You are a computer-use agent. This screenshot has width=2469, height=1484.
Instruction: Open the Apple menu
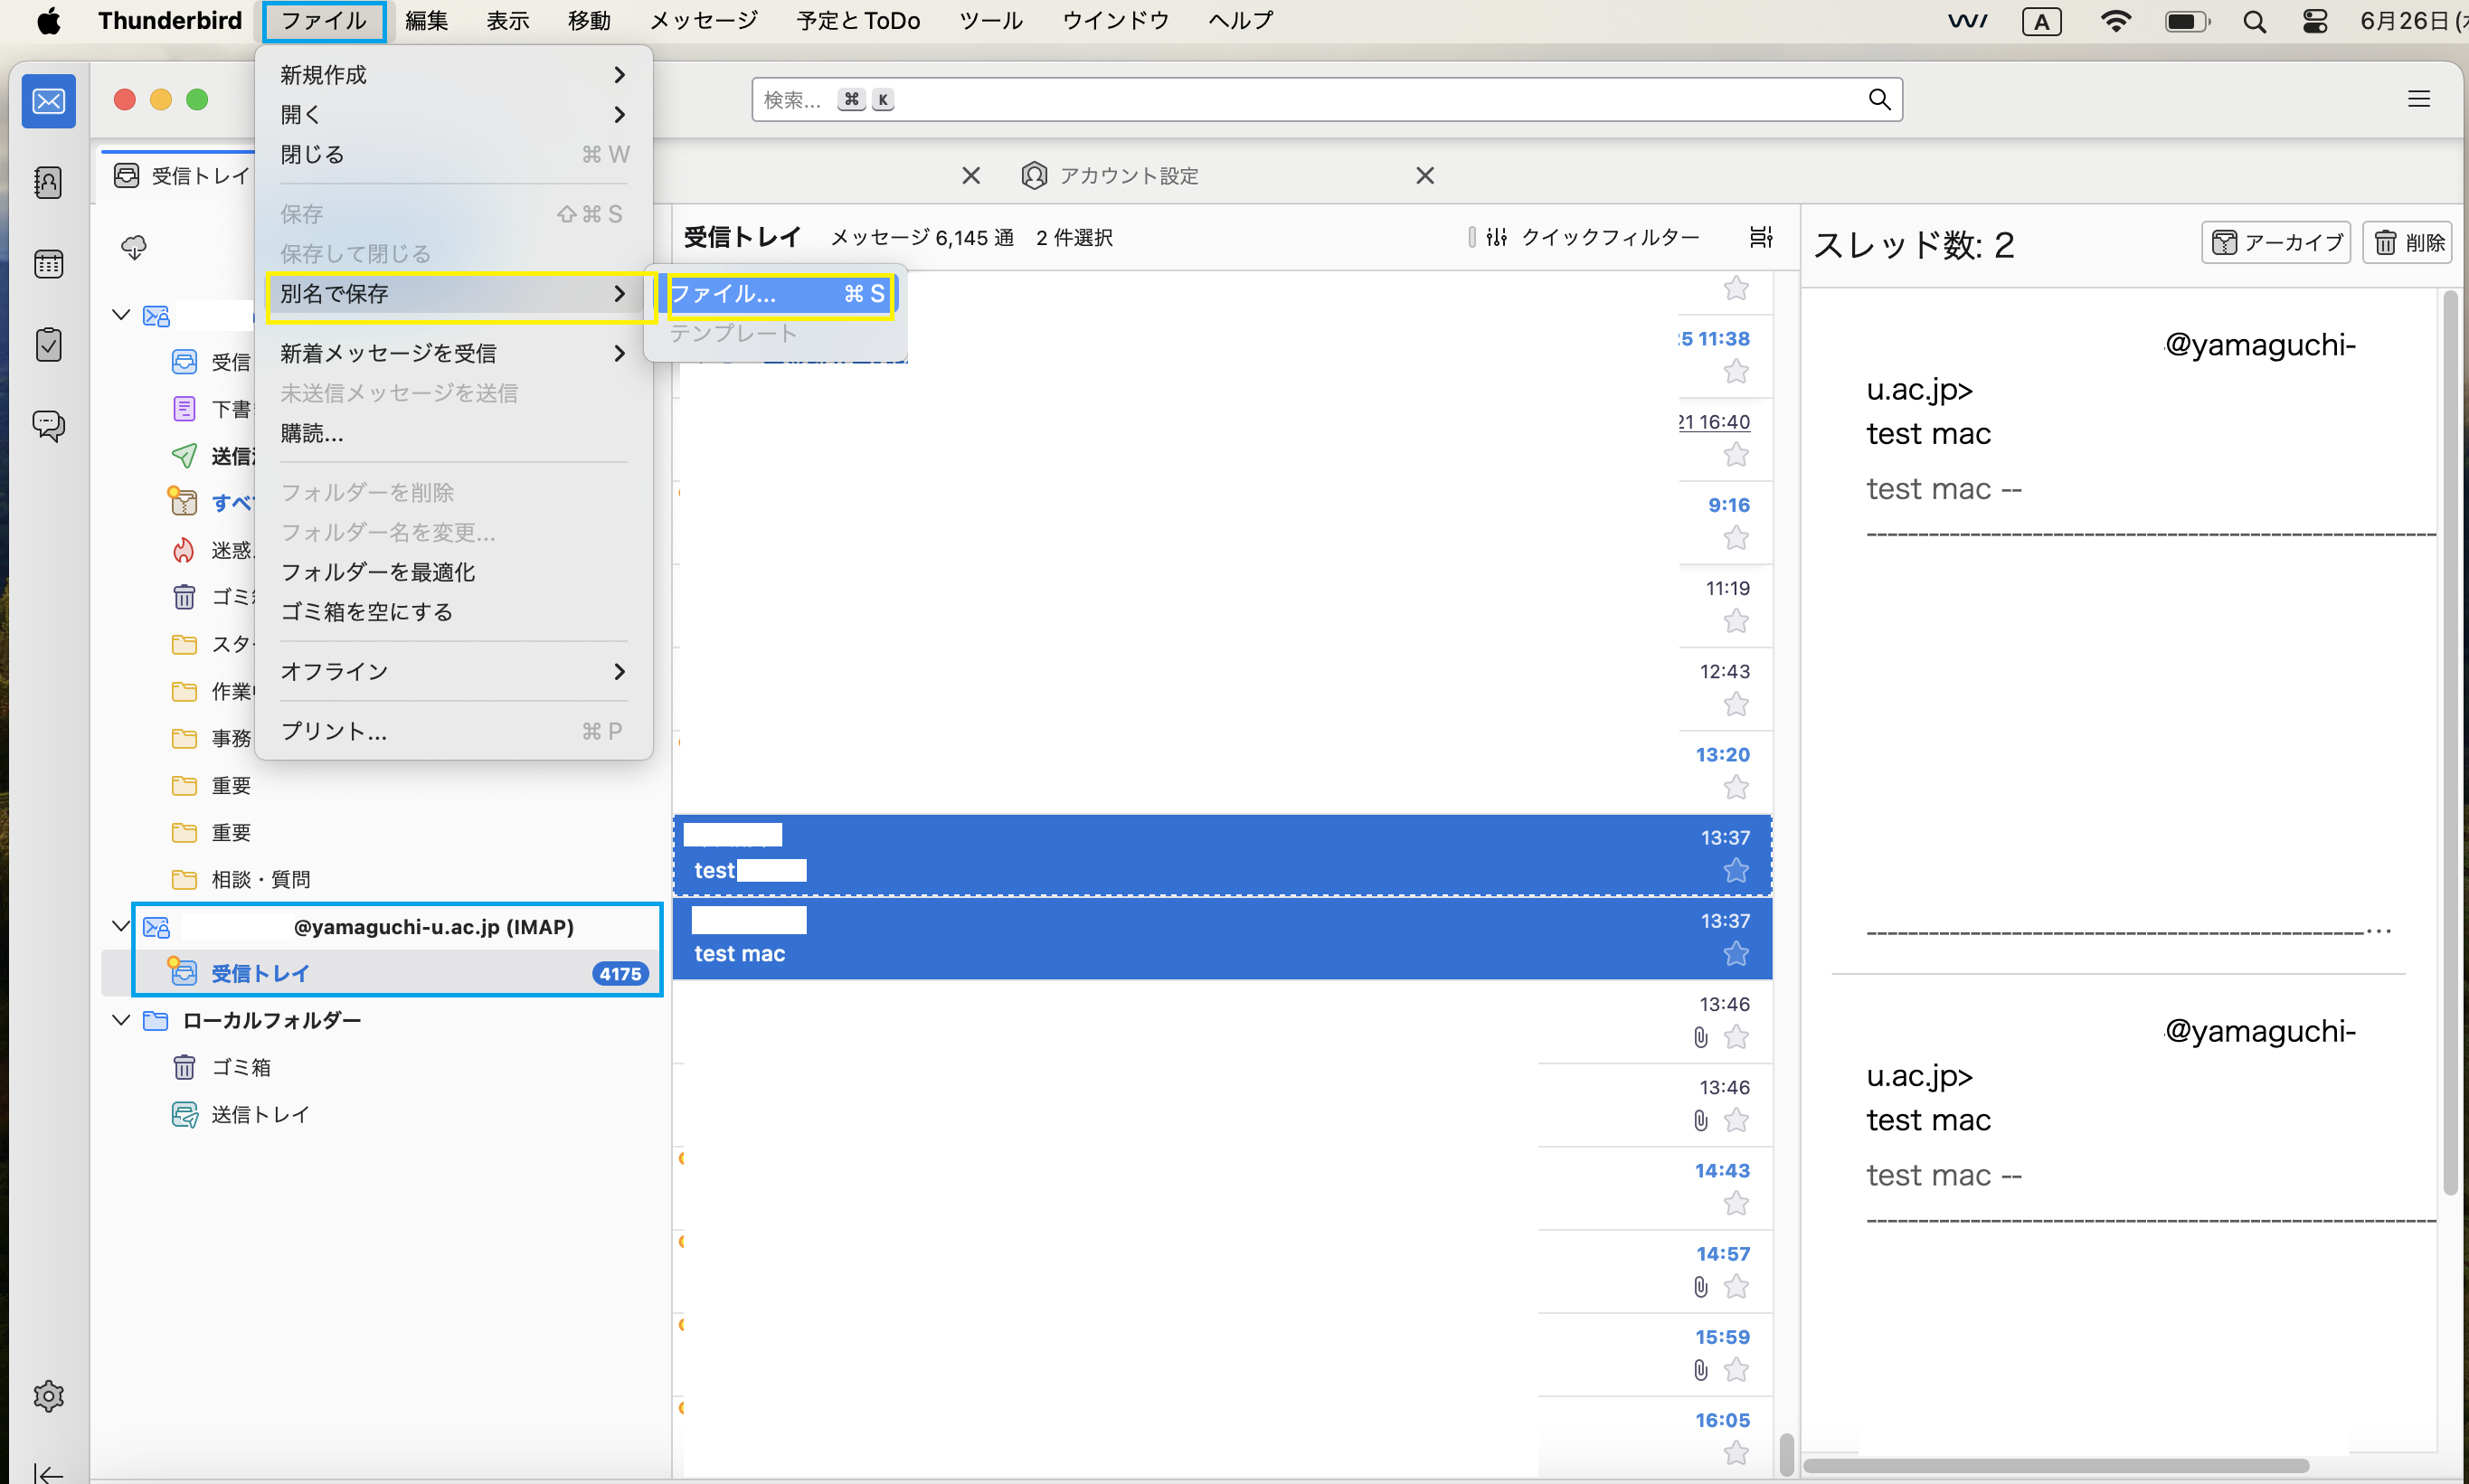click(48, 21)
